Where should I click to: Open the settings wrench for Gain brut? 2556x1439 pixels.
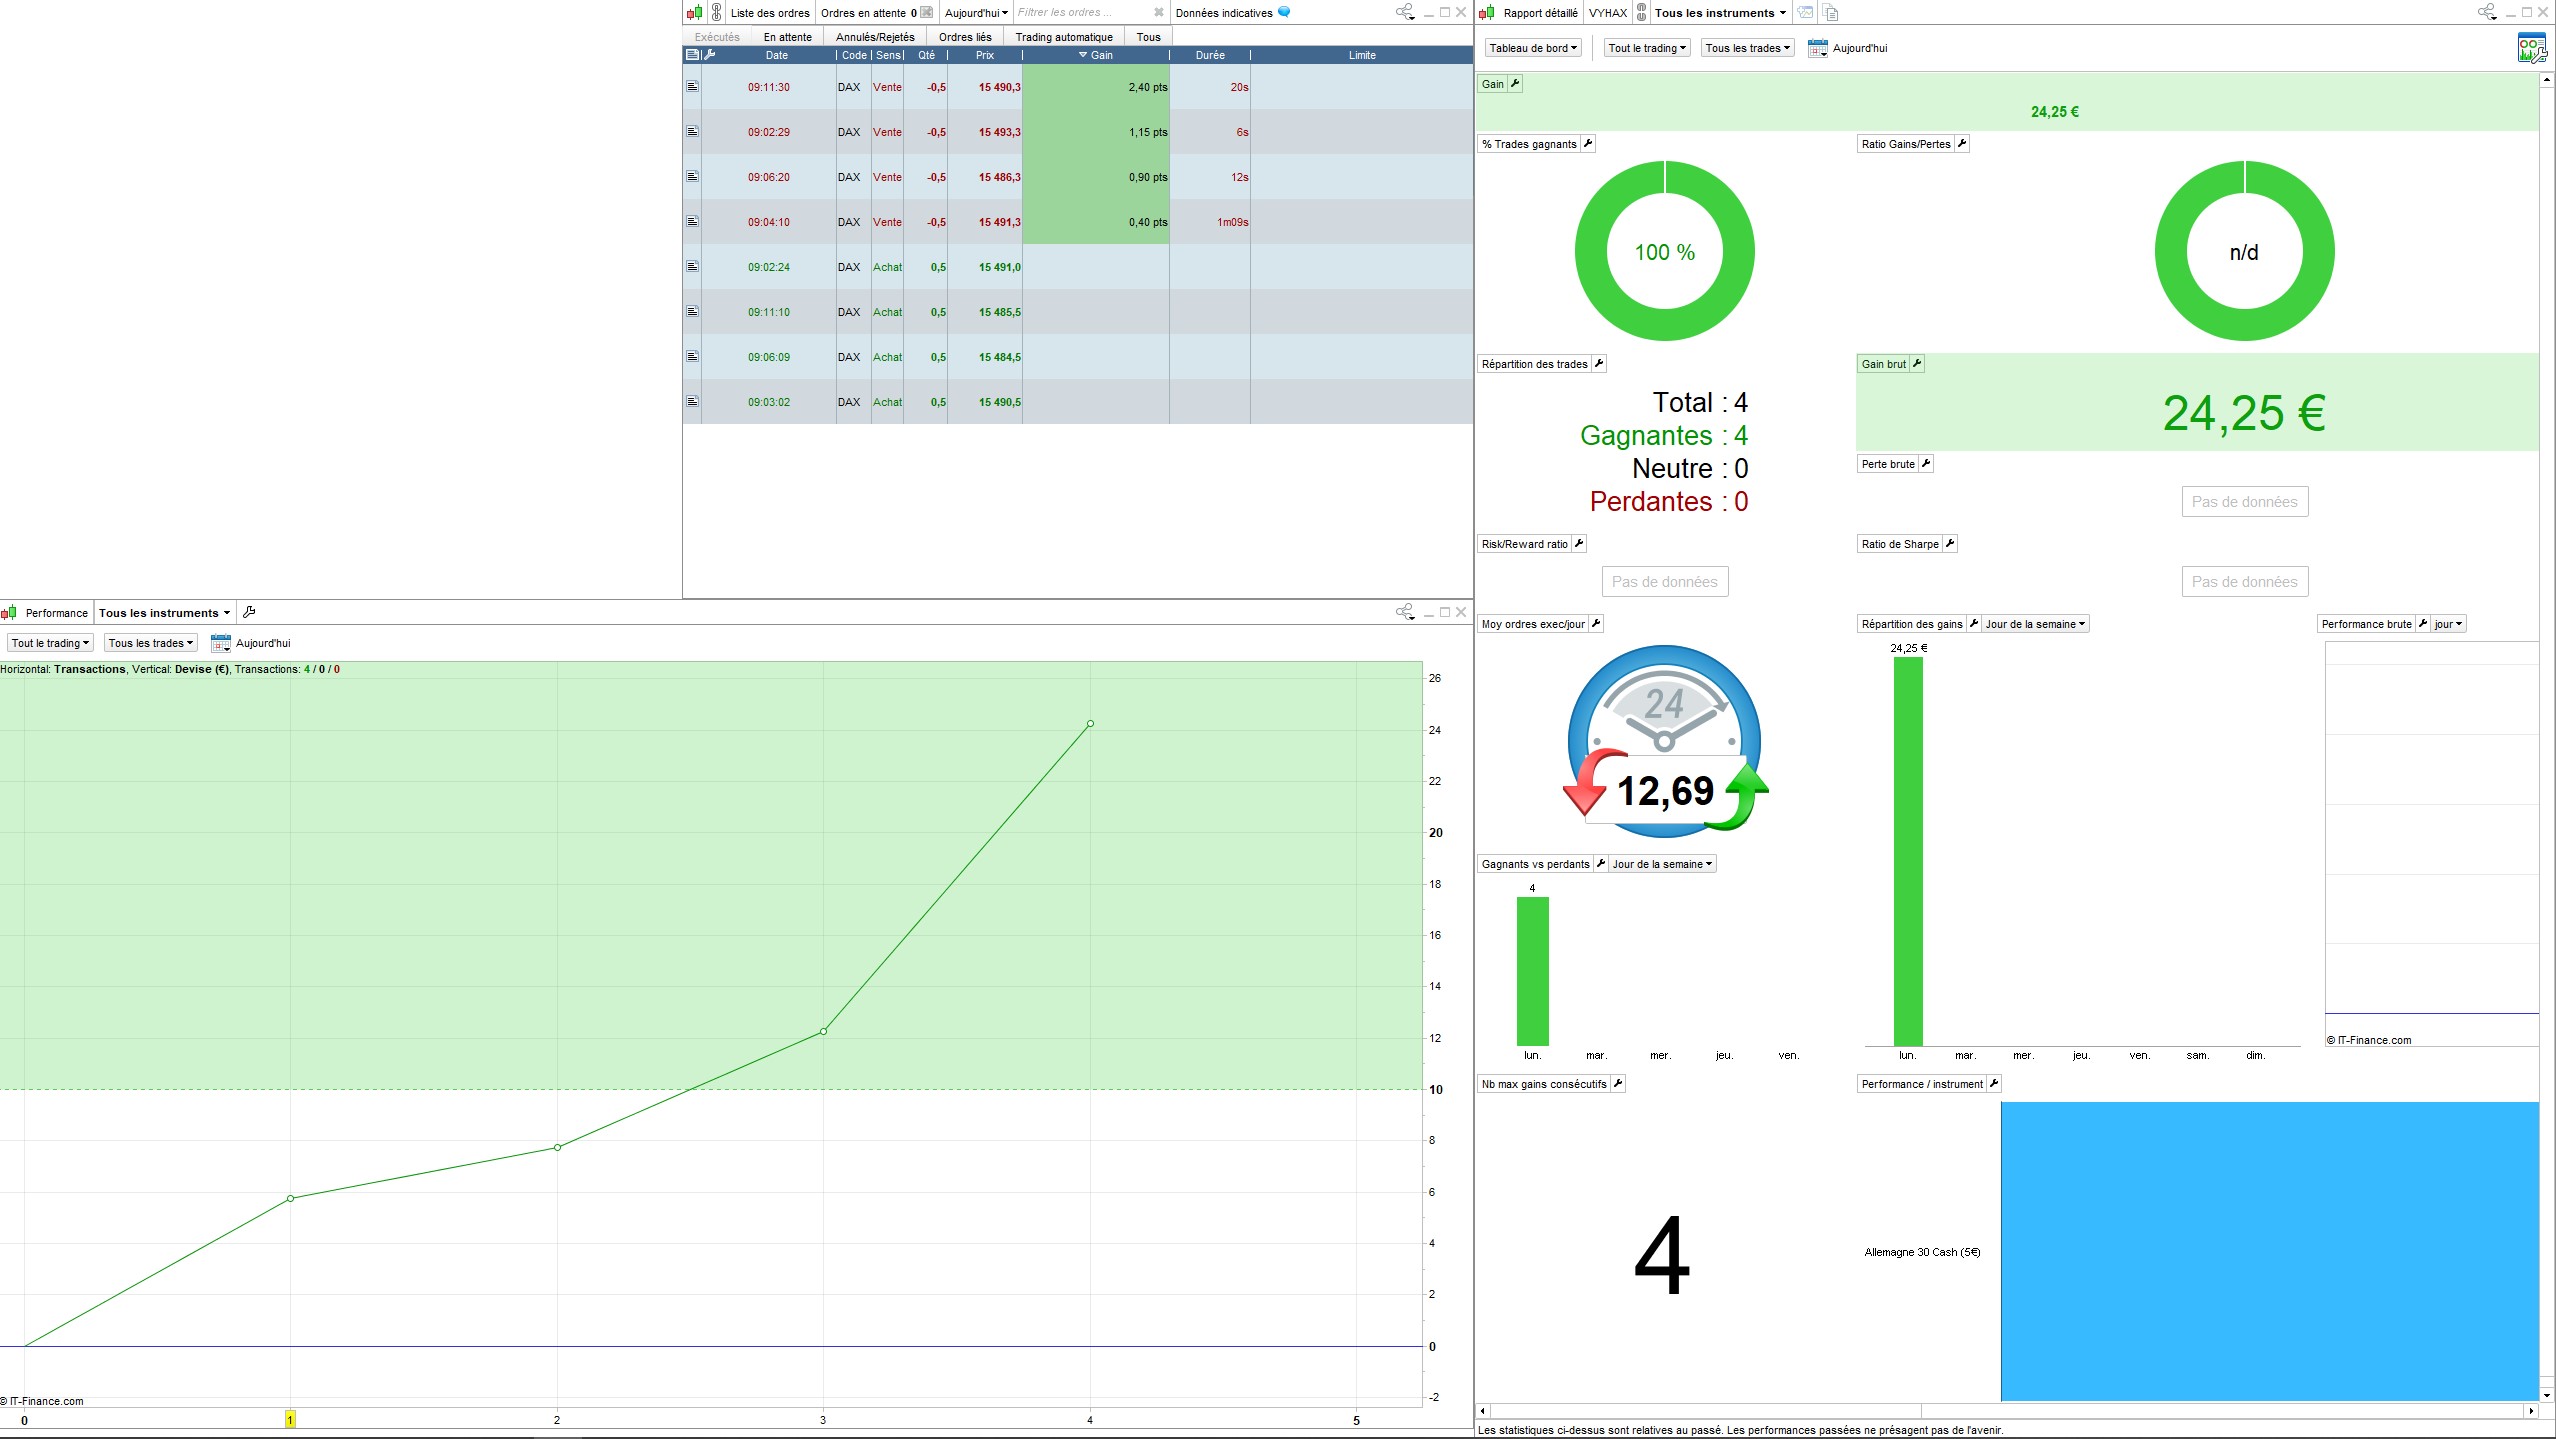click(x=1917, y=364)
